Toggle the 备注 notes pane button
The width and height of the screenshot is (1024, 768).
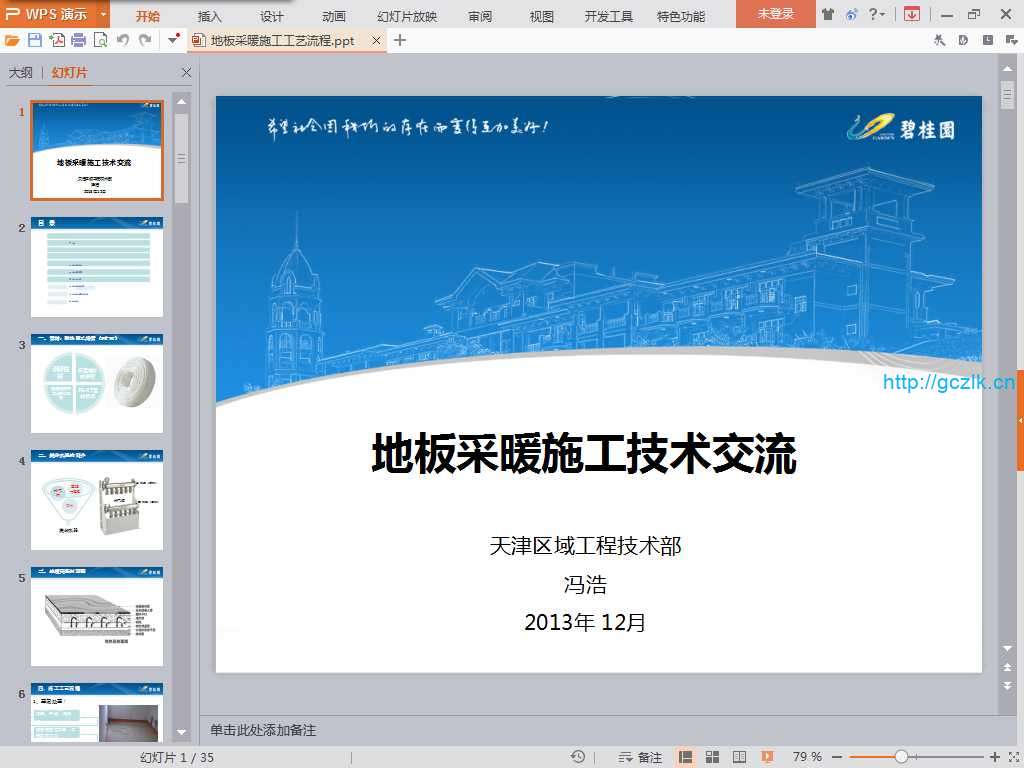pyautogui.click(x=641, y=757)
